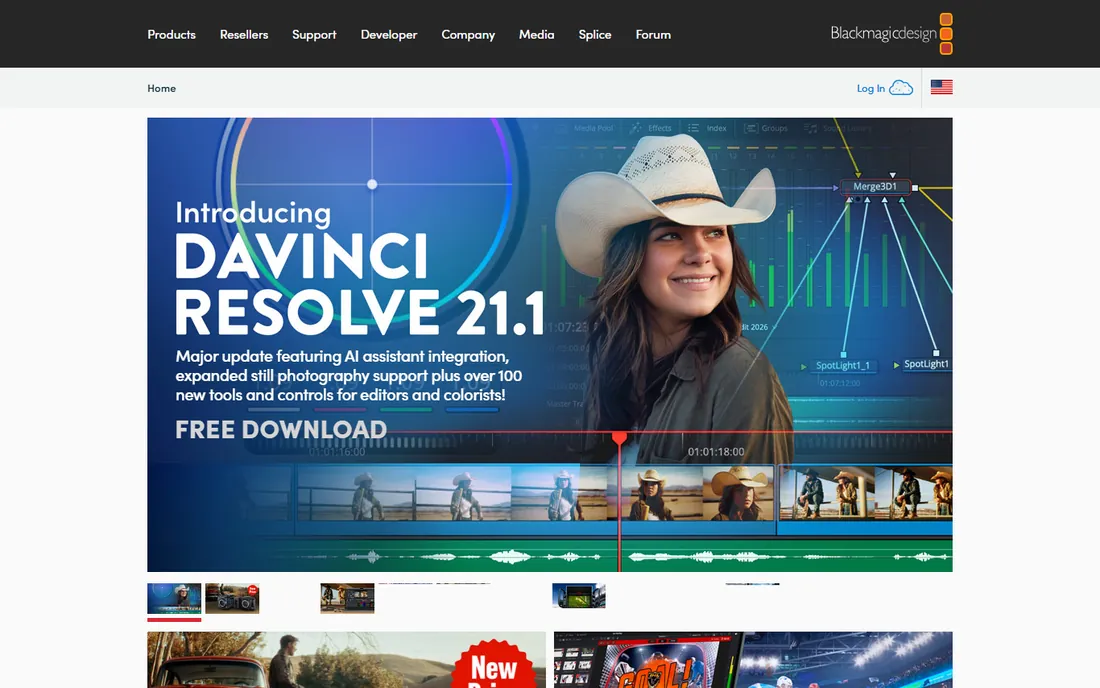Visit the Forum link
Viewport: 1100px width, 688px height.
(x=652, y=34)
